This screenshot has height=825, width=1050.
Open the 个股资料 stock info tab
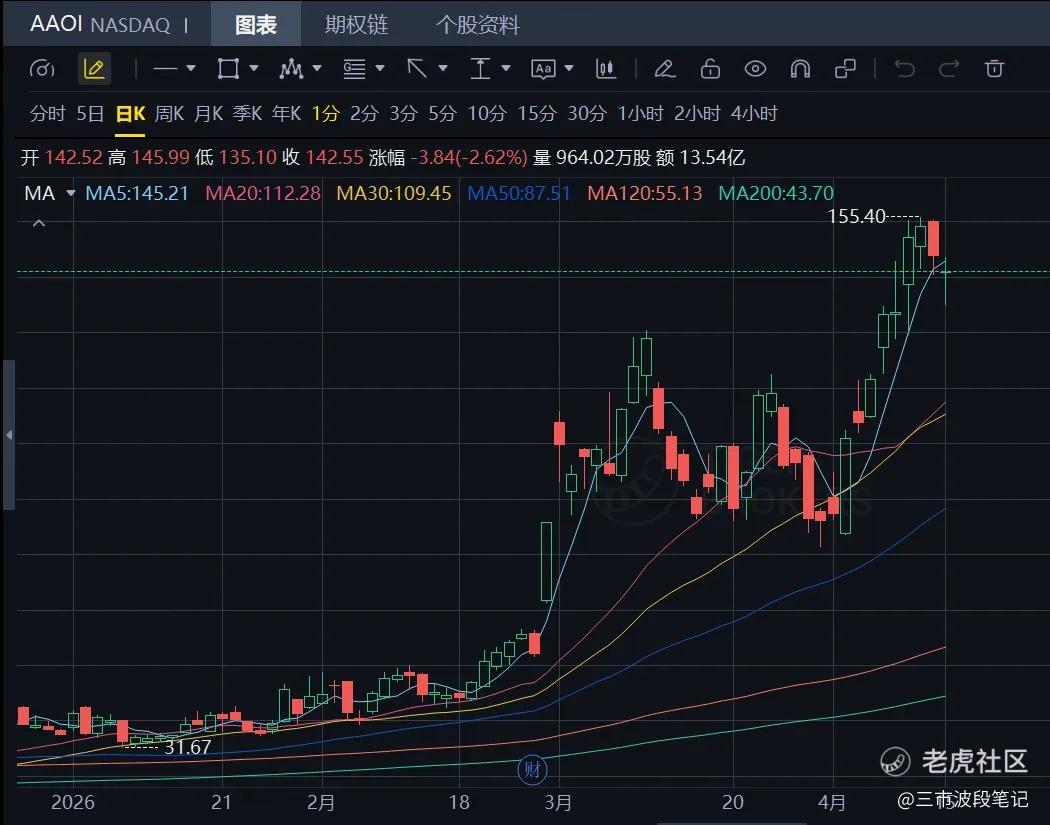pos(477,25)
